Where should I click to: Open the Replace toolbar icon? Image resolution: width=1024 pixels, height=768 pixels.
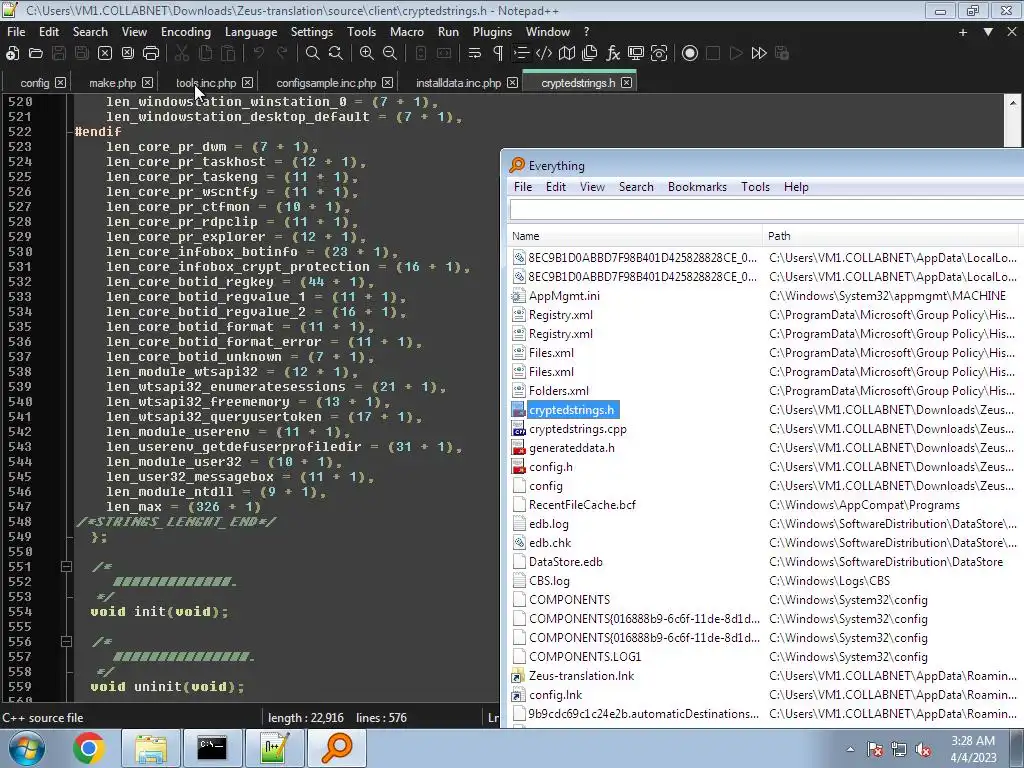point(336,54)
